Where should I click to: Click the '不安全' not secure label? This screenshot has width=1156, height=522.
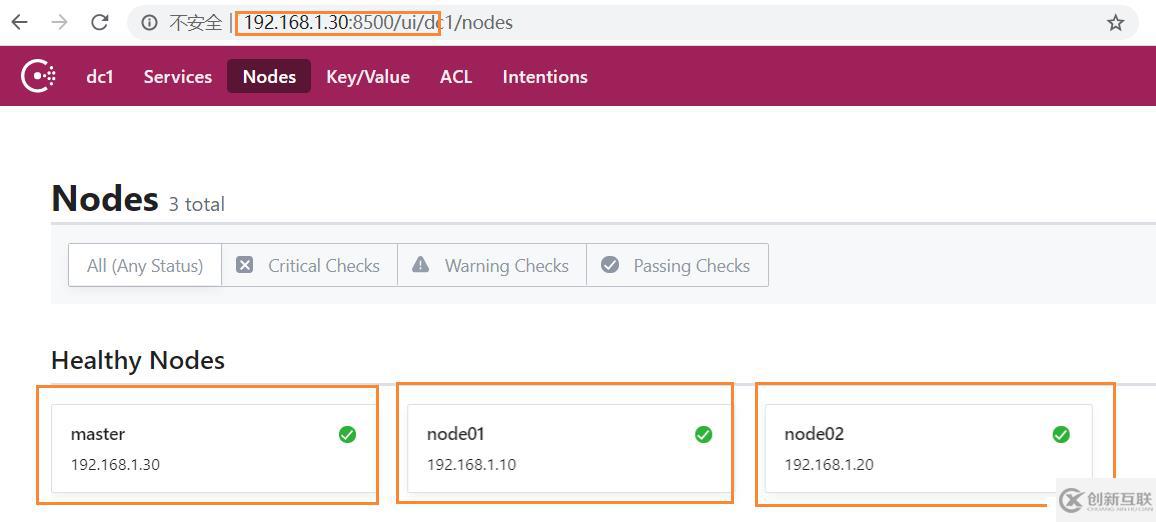point(195,23)
